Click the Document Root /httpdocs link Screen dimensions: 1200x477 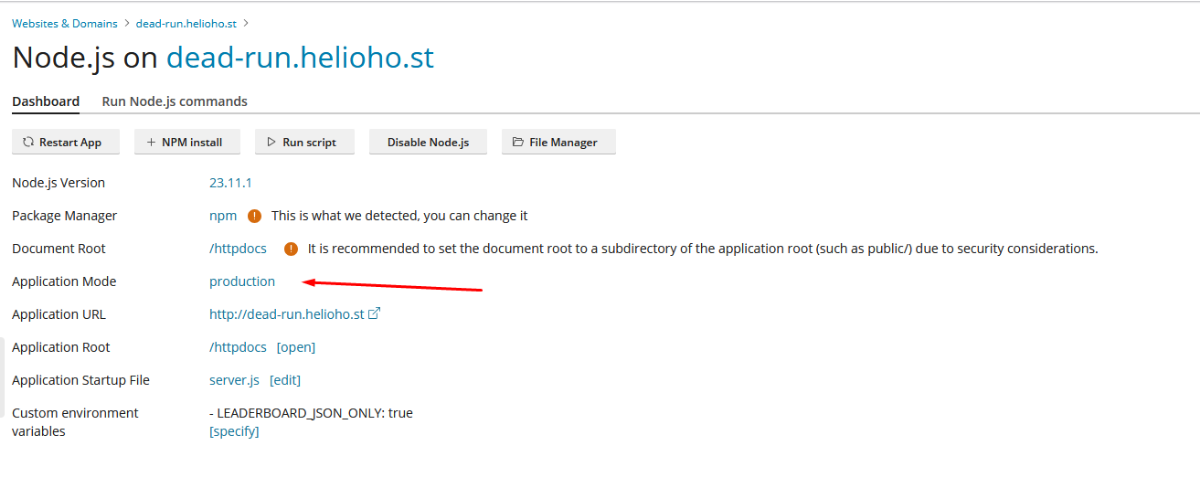click(x=238, y=249)
